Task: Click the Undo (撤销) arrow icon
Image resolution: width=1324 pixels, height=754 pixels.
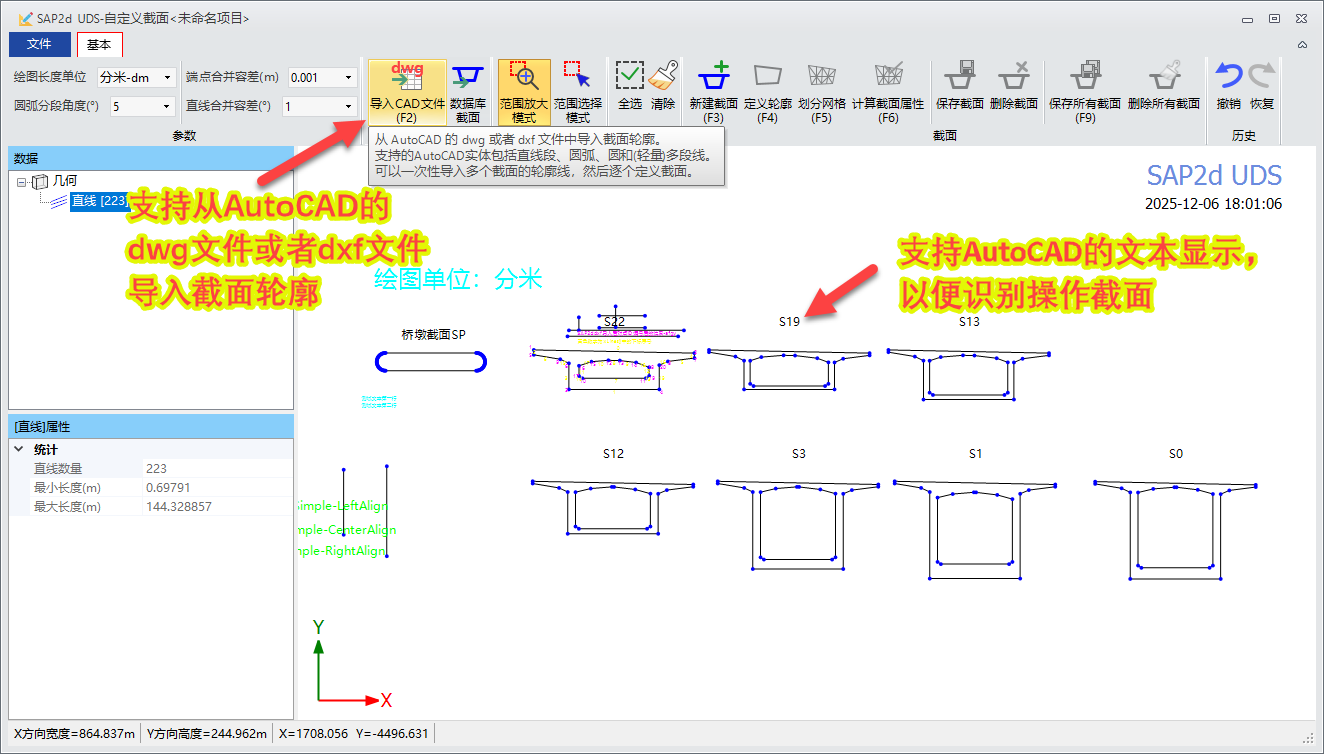Action: click(1228, 76)
